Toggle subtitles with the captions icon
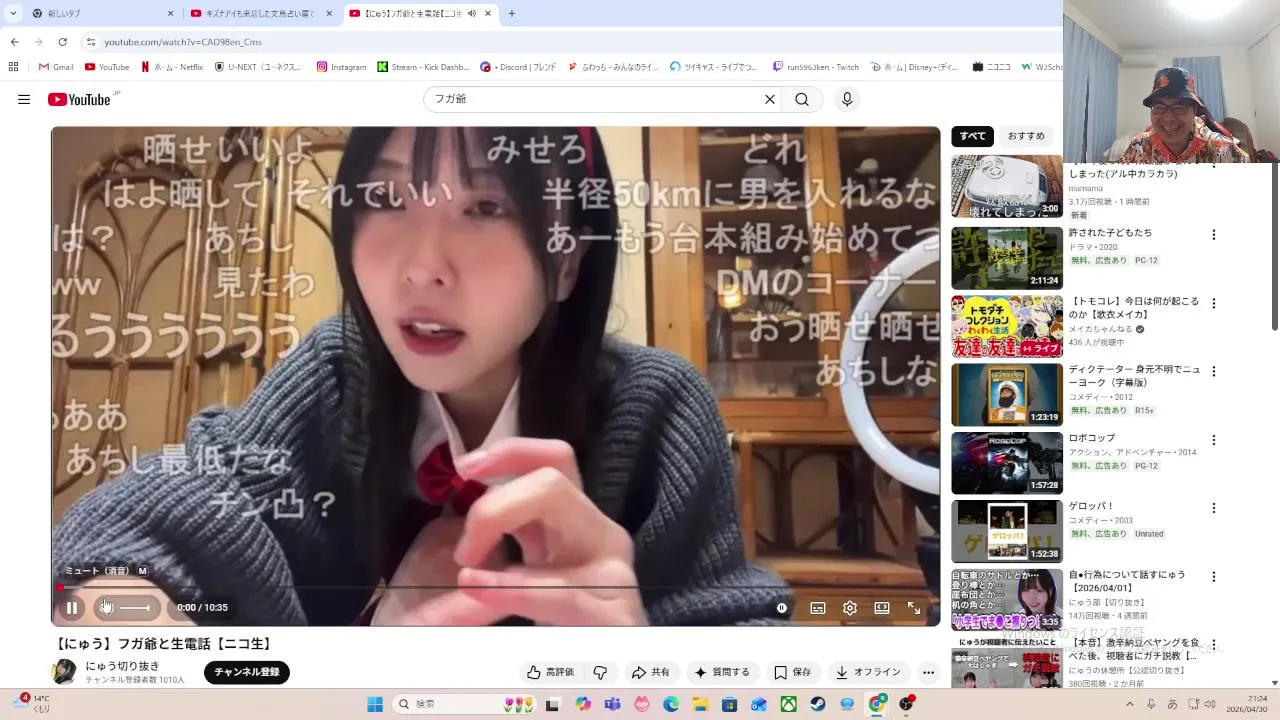1280x720 pixels. 818,608
